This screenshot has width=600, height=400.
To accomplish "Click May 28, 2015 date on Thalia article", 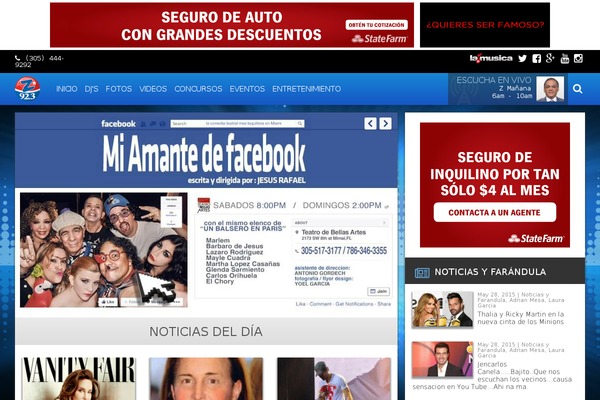I will click(496, 295).
